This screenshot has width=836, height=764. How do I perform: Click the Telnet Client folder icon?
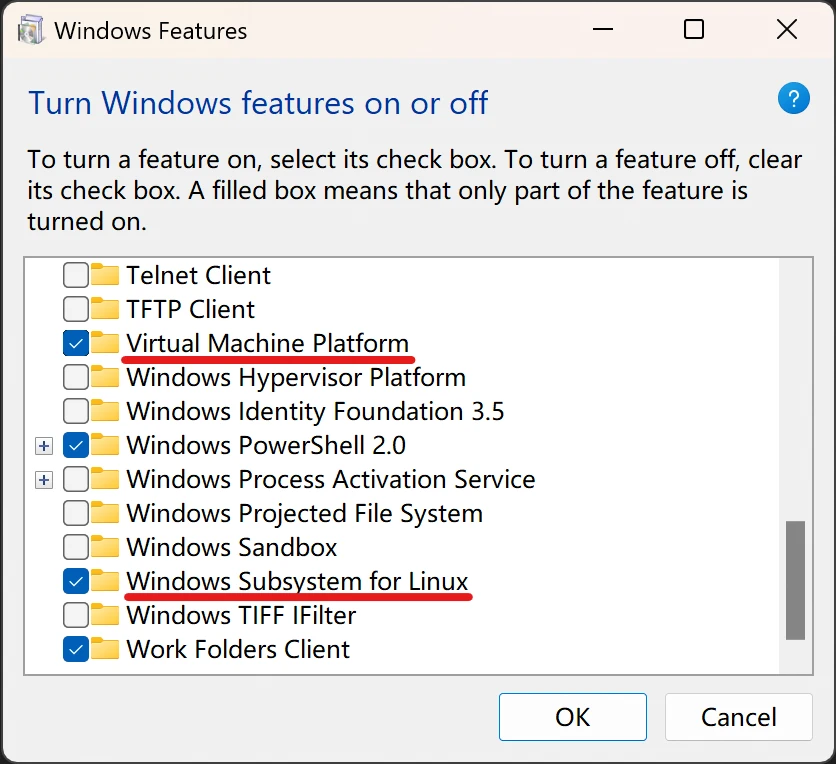click(x=105, y=275)
